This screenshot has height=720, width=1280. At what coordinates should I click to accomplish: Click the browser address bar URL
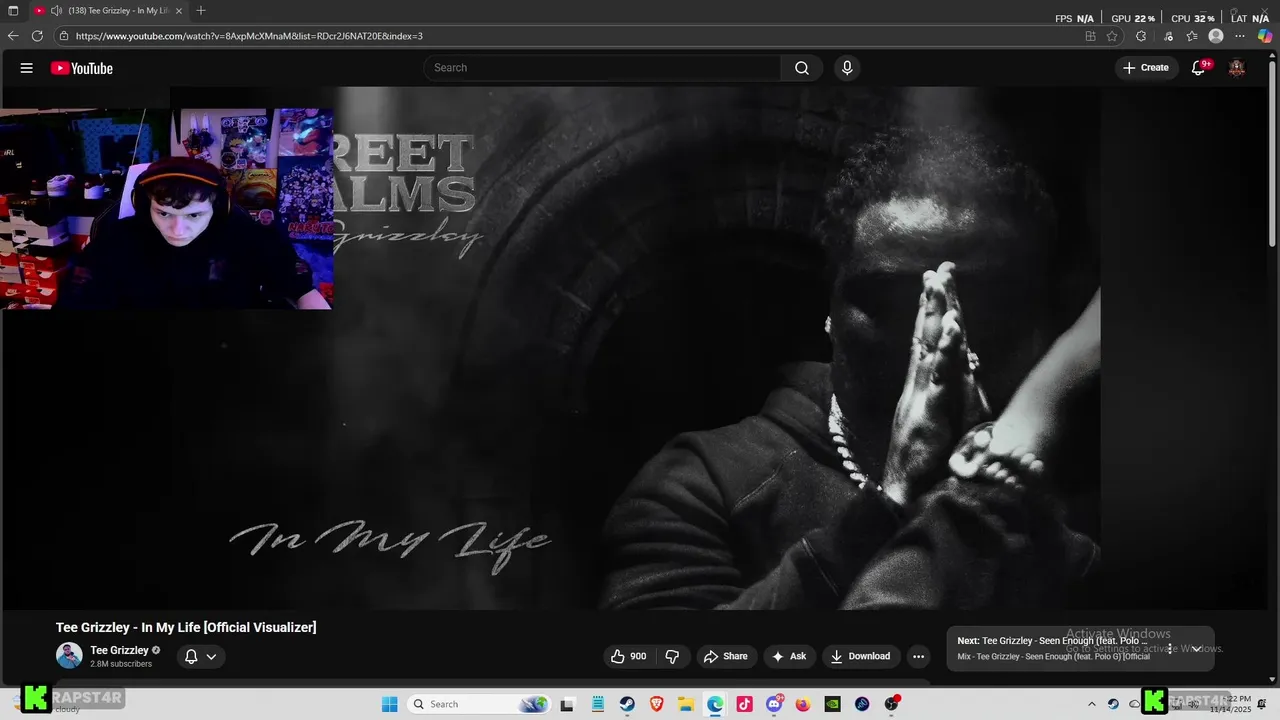(x=249, y=36)
